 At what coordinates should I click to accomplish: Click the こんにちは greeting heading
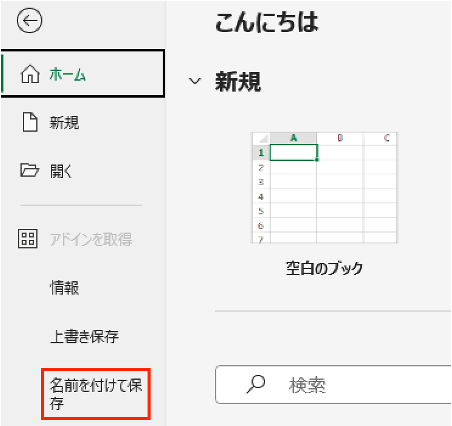click(267, 22)
